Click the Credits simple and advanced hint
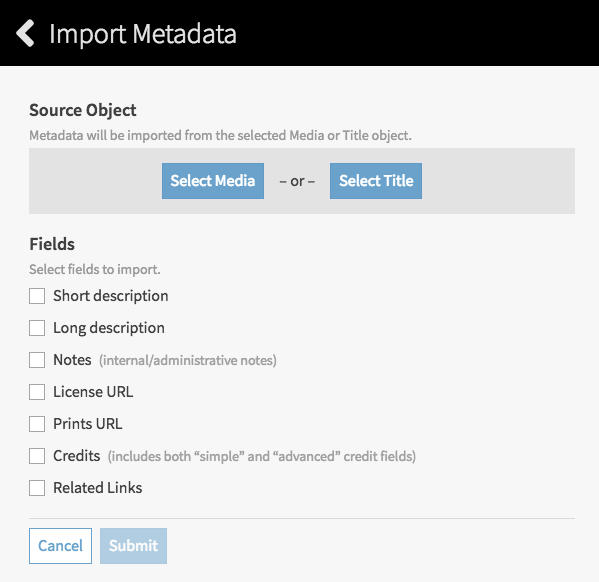This screenshot has width=599, height=582. 262,456
